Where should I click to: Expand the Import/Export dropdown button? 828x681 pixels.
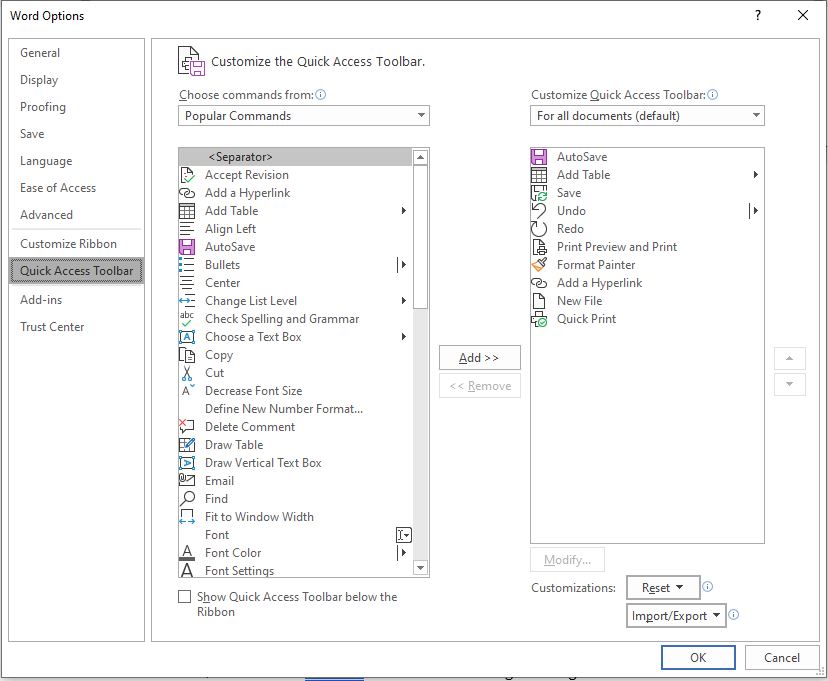click(676, 616)
